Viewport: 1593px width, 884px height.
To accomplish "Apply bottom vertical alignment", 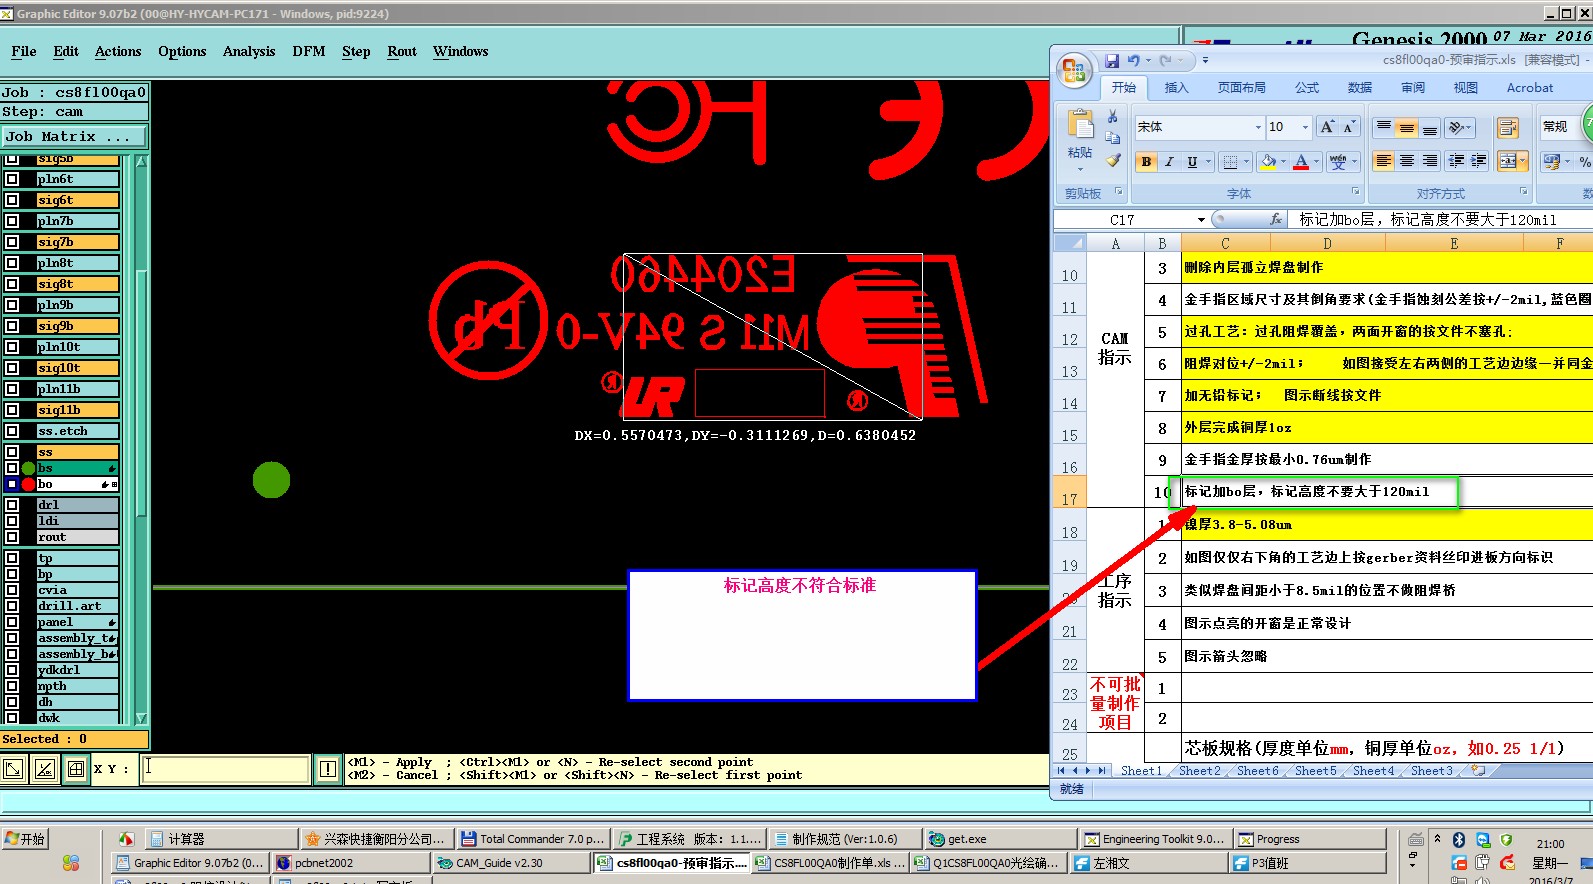I will point(1430,127).
